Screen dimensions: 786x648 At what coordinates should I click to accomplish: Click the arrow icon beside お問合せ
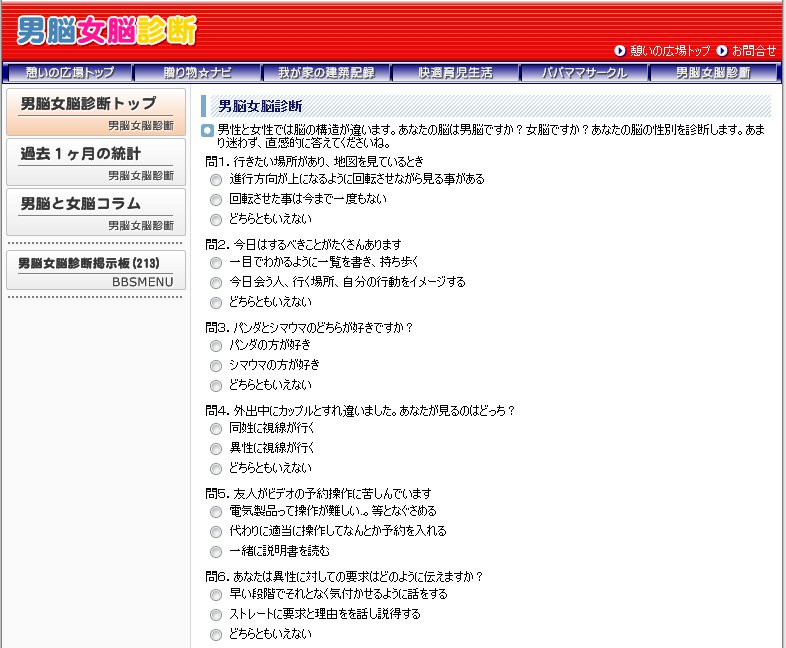721,50
